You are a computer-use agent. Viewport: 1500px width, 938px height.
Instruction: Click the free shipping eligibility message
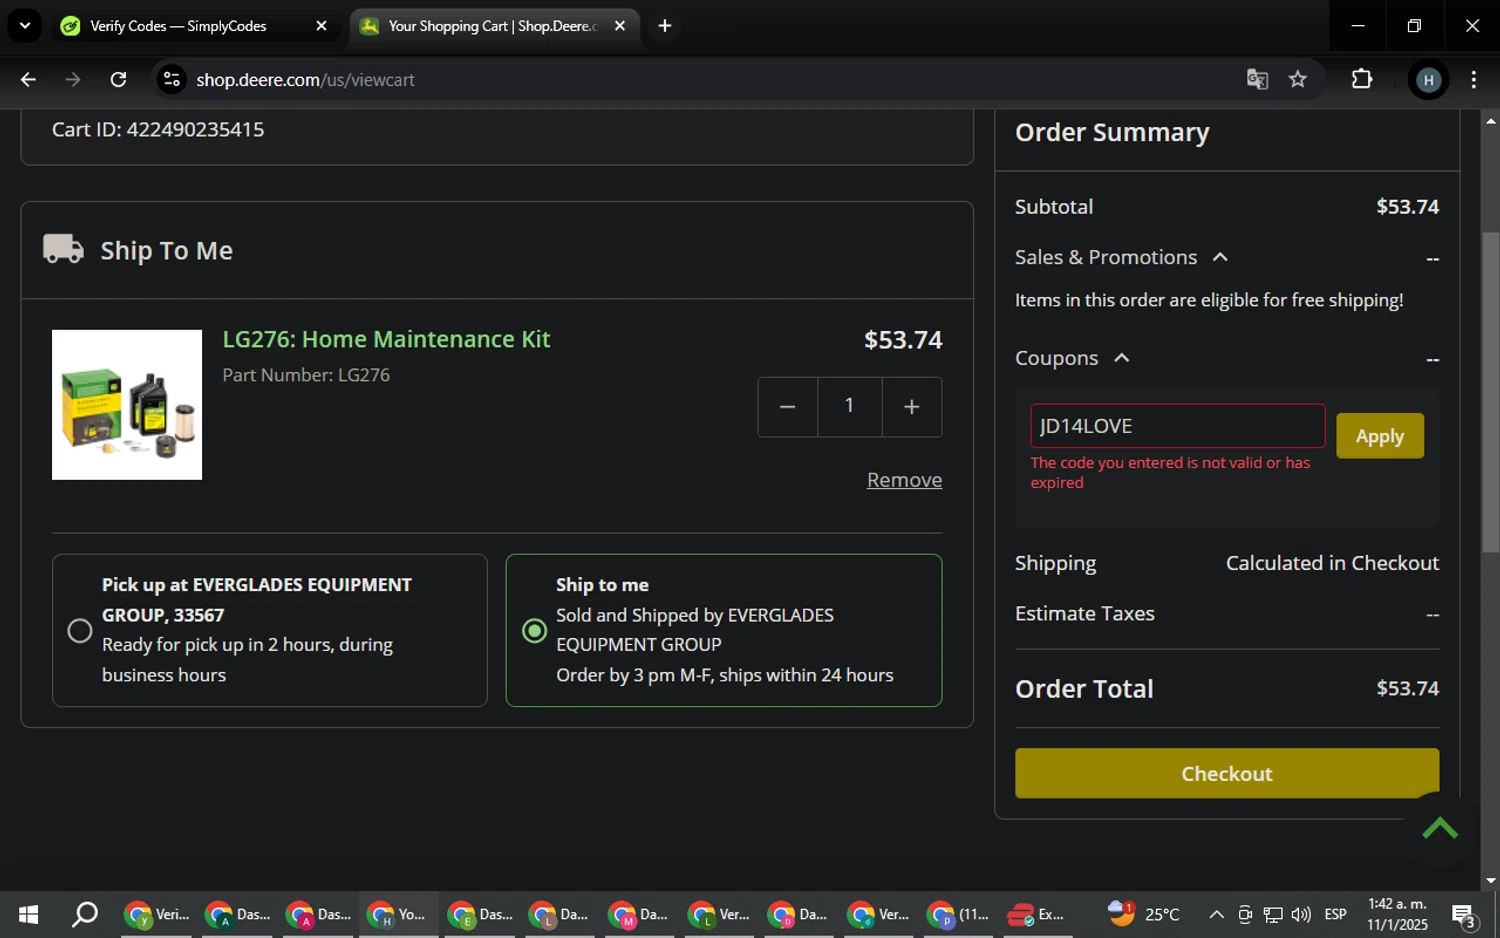(x=1209, y=300)
